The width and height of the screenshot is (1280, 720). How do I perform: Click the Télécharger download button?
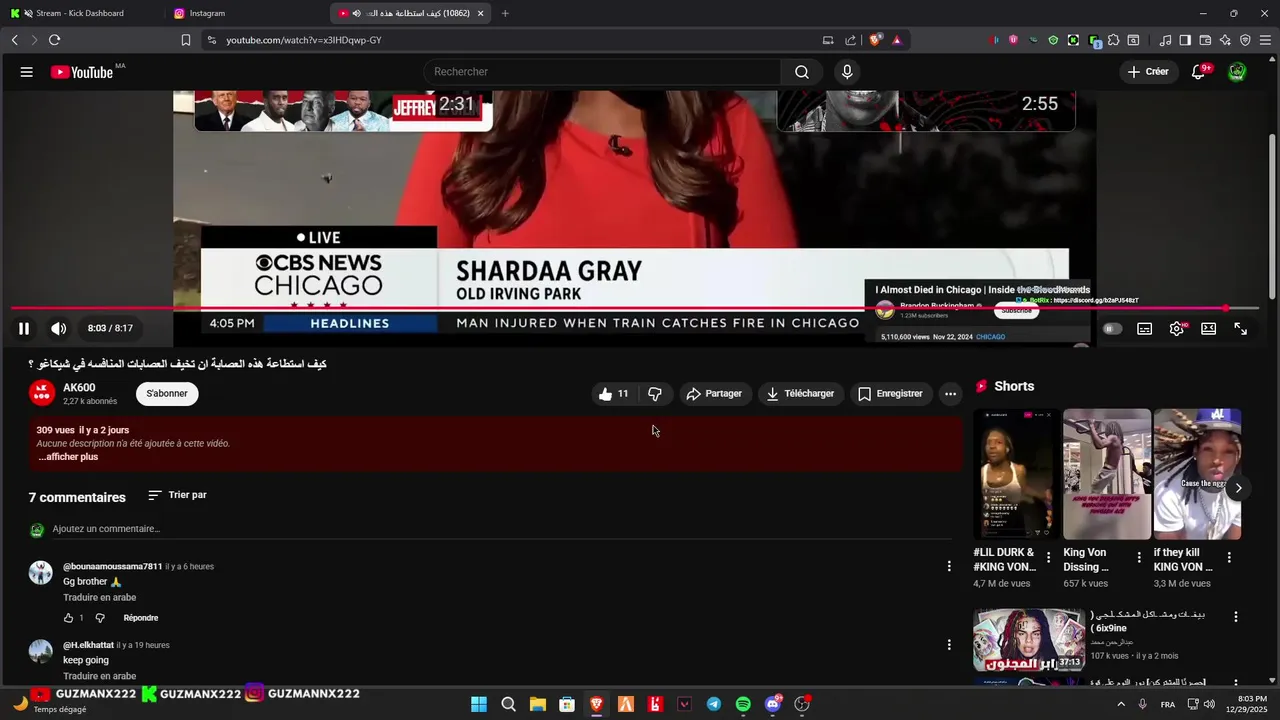800,394
